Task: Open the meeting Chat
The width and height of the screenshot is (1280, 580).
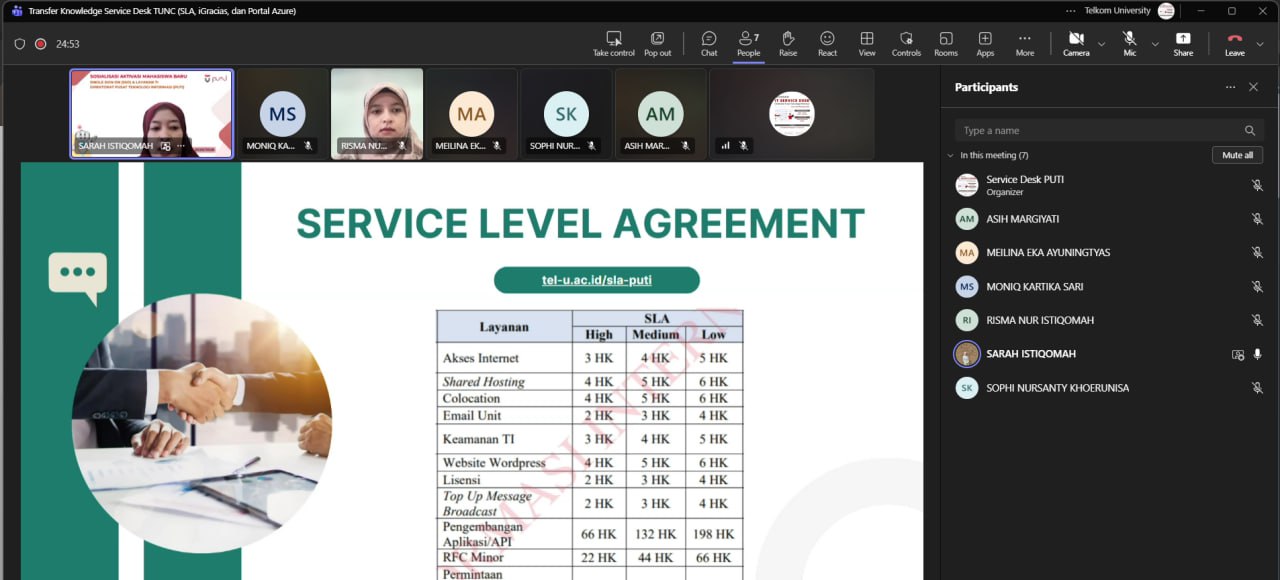Action: pyautogui.click(x=709, y=43)
